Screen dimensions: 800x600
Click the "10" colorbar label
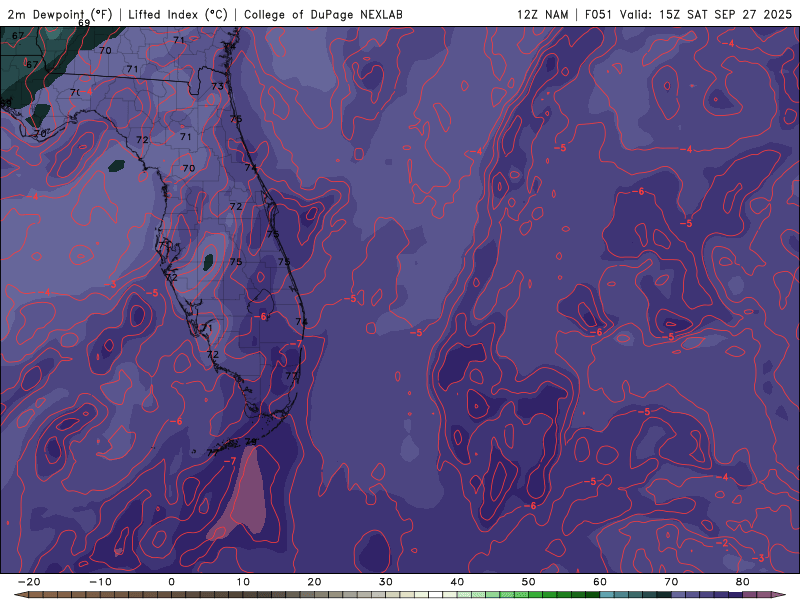coord(243,582)
